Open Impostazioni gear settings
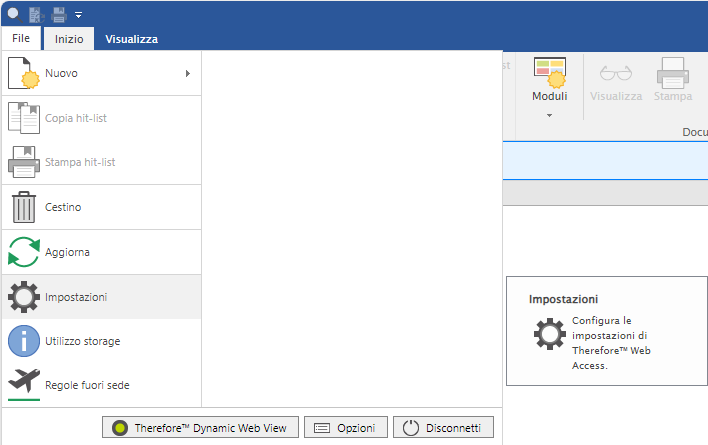The width and height of the screenshot is (708, 445). 23,297
